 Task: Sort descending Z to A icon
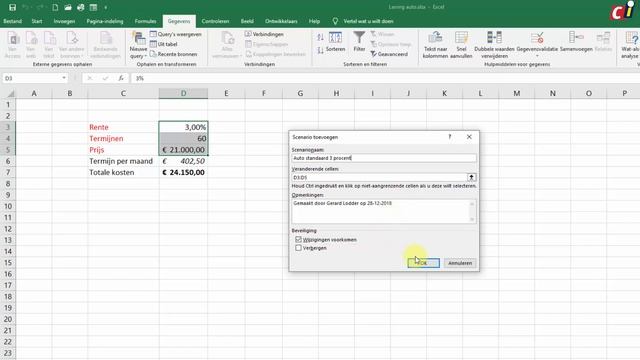click(x=320, y=51)
